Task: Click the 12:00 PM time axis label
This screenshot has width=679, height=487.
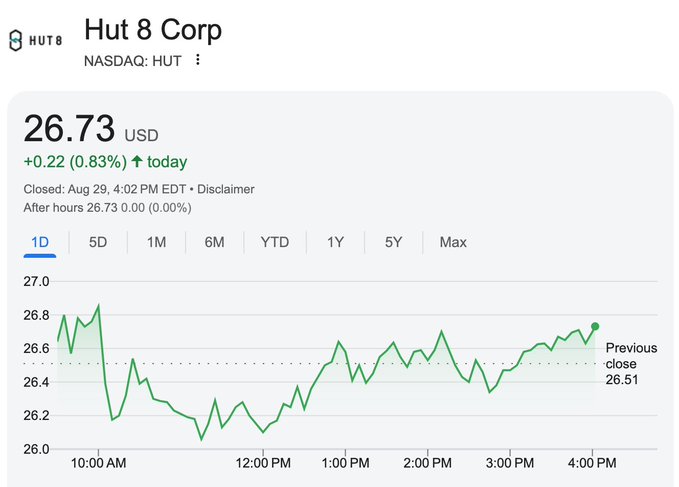Action: click(263, 463)
